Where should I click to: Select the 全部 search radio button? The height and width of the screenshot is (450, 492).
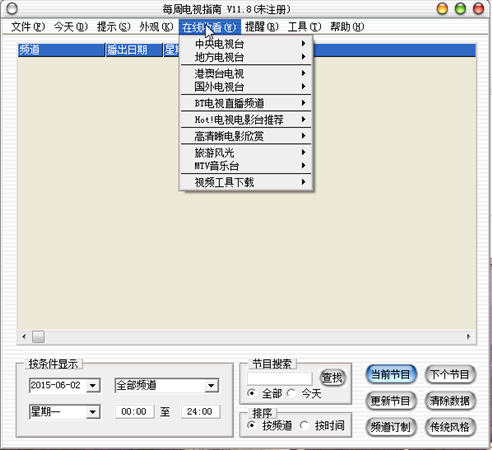(252, 394)
